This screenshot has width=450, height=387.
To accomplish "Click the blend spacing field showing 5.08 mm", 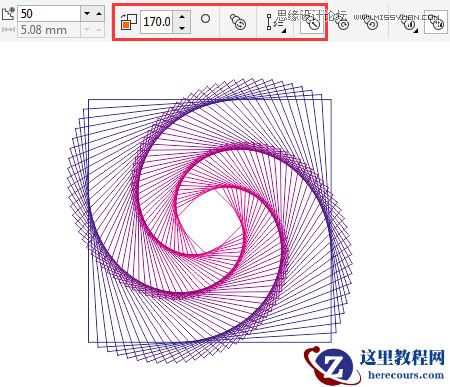I will [x=49, y=30].
